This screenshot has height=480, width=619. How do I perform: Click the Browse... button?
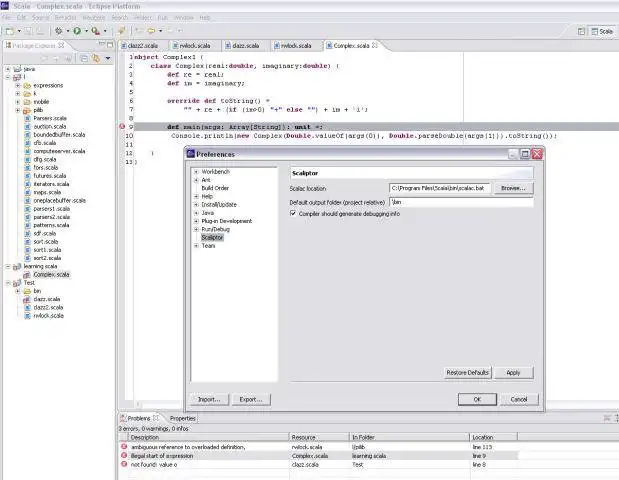513,188
